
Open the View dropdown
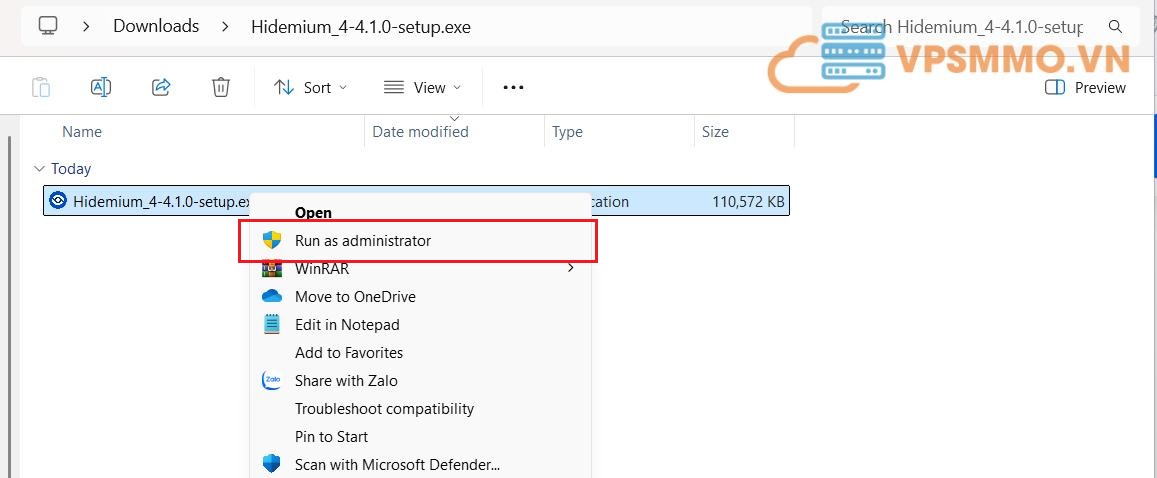click(x=423, y=87)
